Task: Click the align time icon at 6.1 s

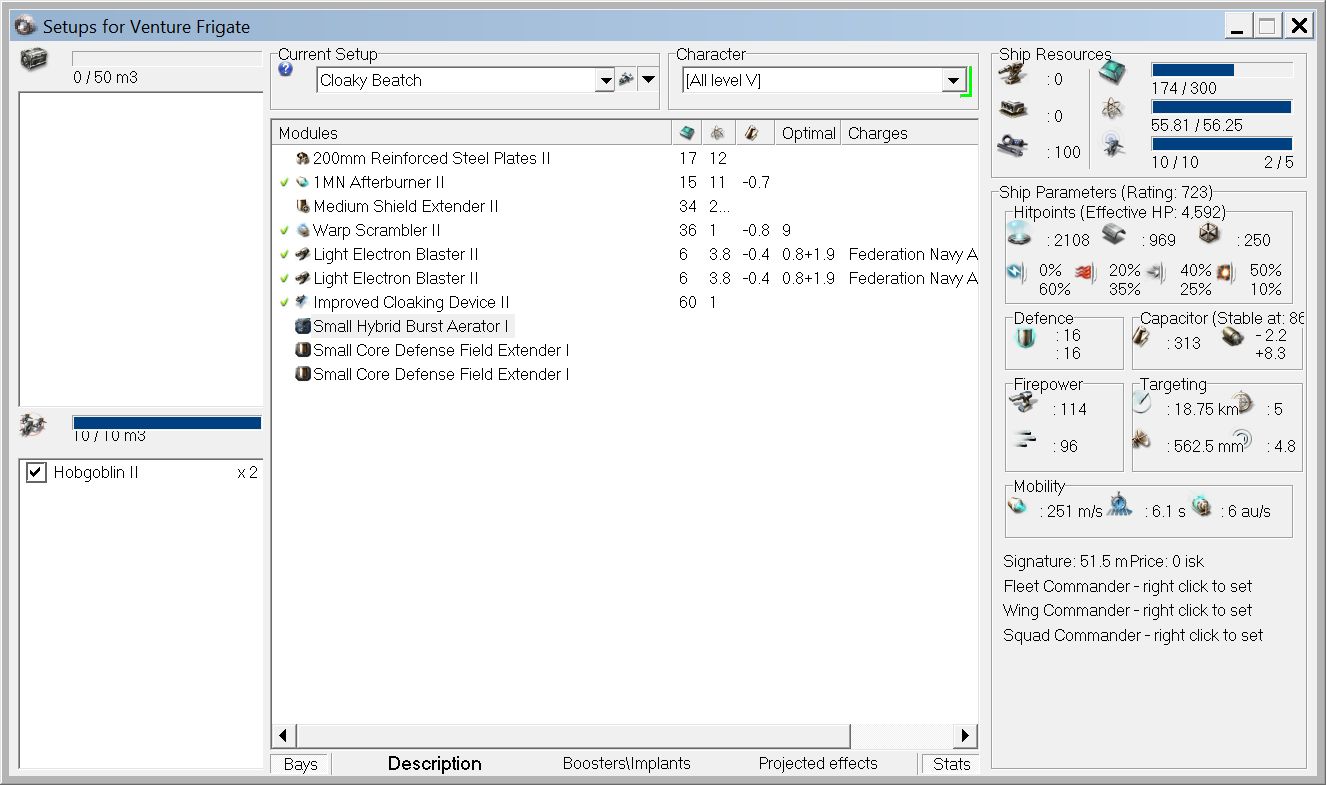Action: 1120,506
